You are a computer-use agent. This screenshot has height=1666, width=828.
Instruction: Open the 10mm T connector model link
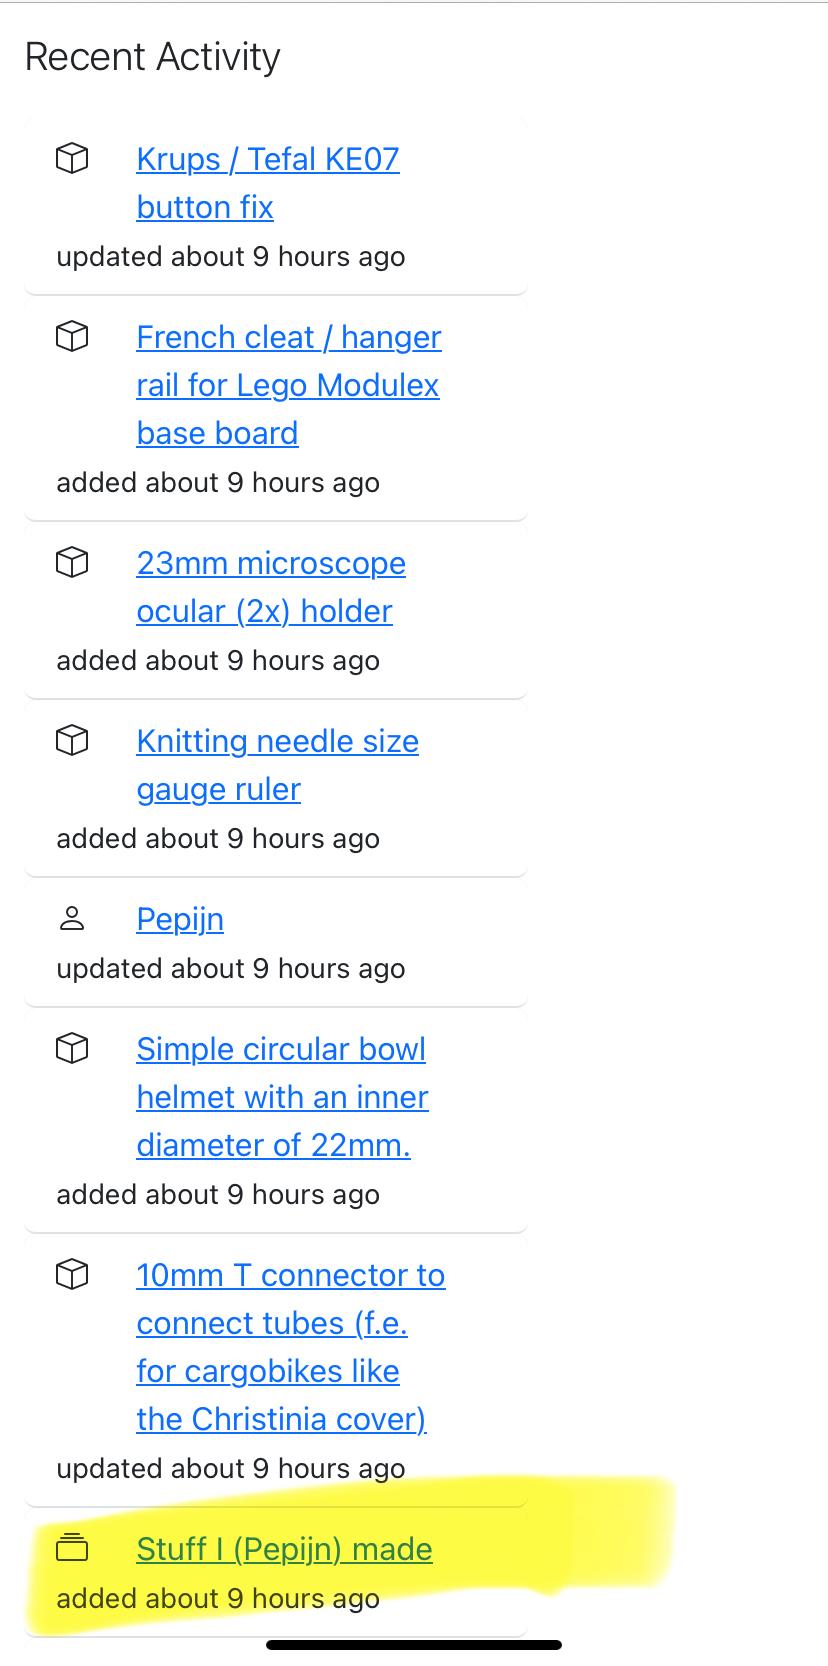290,1347
